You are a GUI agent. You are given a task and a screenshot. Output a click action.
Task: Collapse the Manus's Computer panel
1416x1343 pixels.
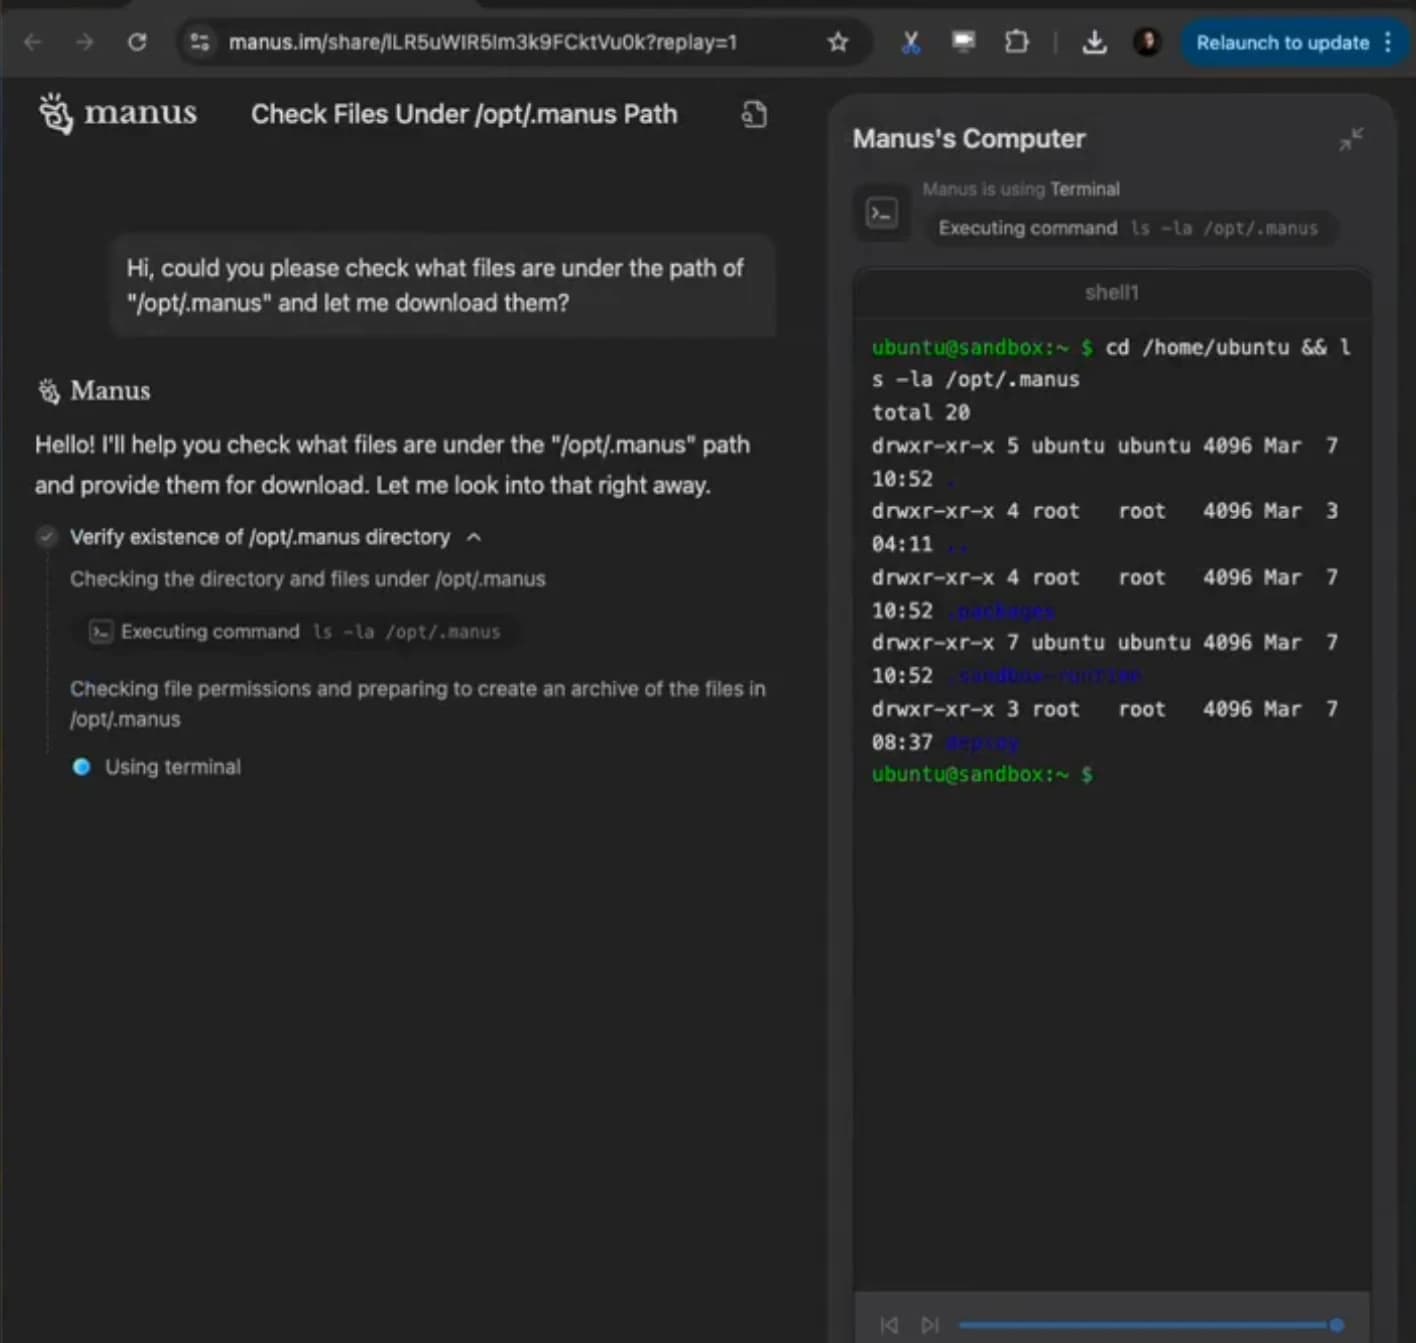click(x=1350, y=139)
